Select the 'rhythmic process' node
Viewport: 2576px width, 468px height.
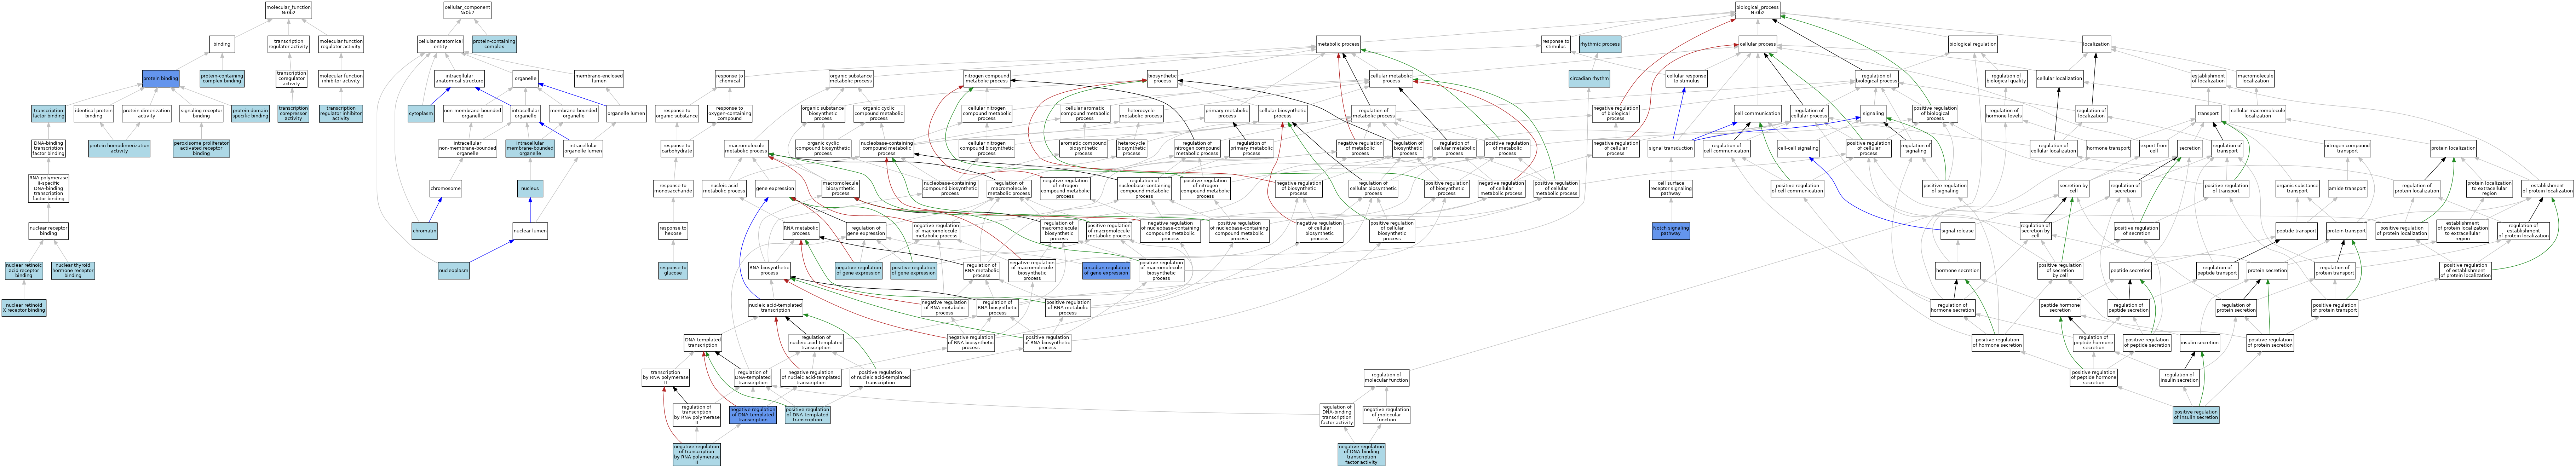tap(1600, 44)
